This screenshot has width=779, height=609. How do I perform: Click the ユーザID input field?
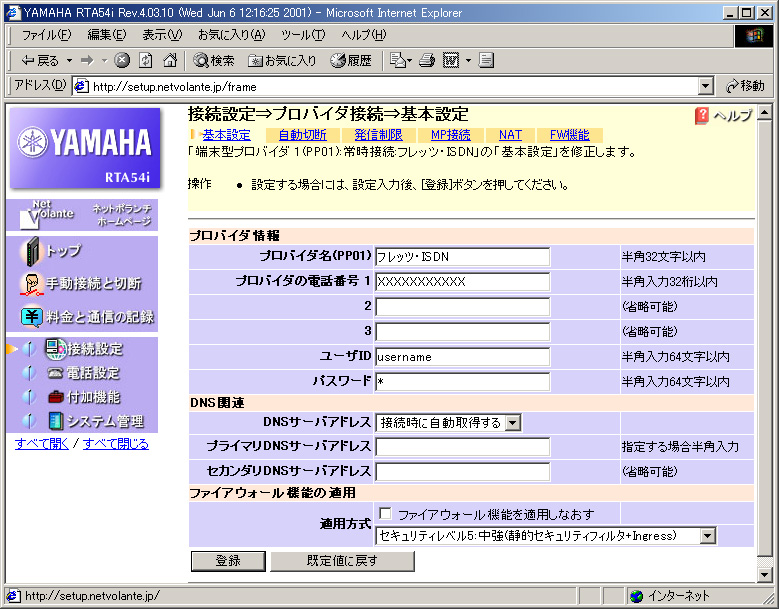click(x=462, y=357)
